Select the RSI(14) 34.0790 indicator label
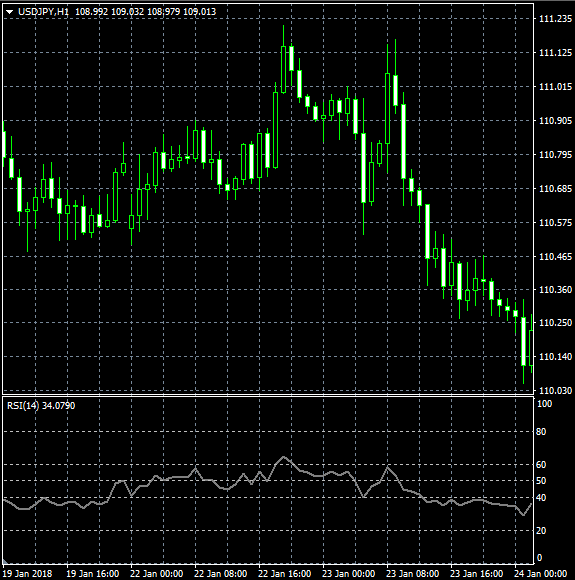 coord(41,406)
